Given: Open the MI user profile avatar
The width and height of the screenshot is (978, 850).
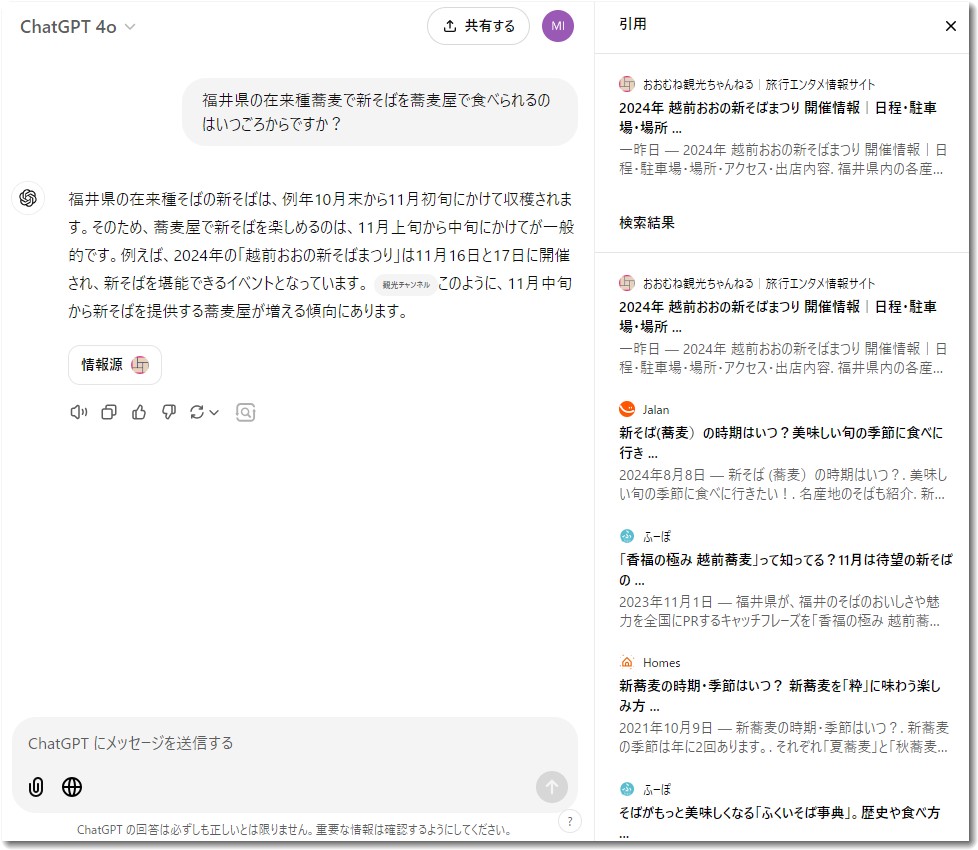Looking at the screenshot, I should (x=558, y=26).
